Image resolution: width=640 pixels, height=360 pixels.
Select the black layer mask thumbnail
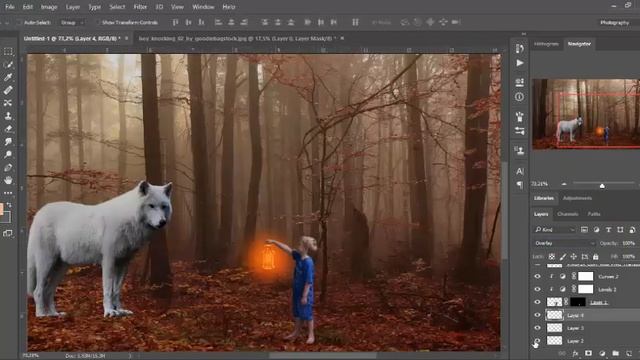(578, 302)
